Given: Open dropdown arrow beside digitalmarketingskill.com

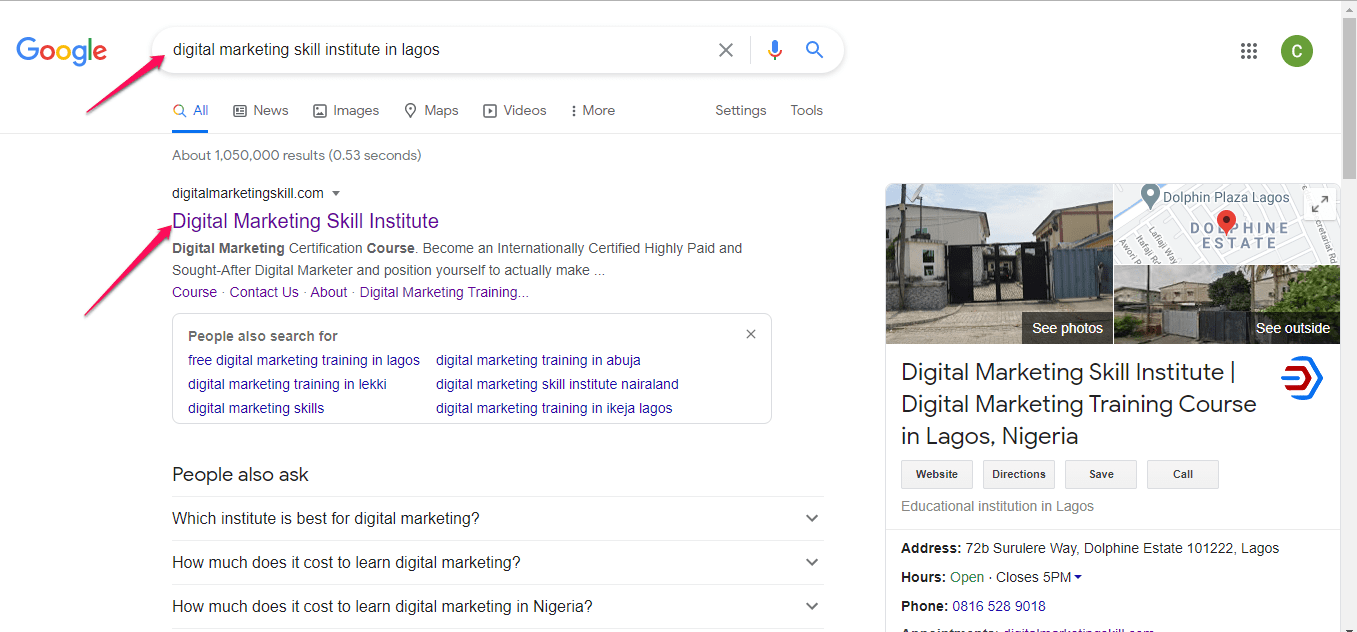Looking at the screenshot, I should [x=336, y=193].
